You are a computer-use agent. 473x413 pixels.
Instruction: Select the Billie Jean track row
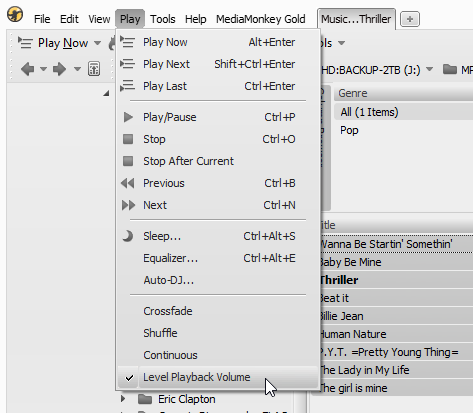[396, 316]
